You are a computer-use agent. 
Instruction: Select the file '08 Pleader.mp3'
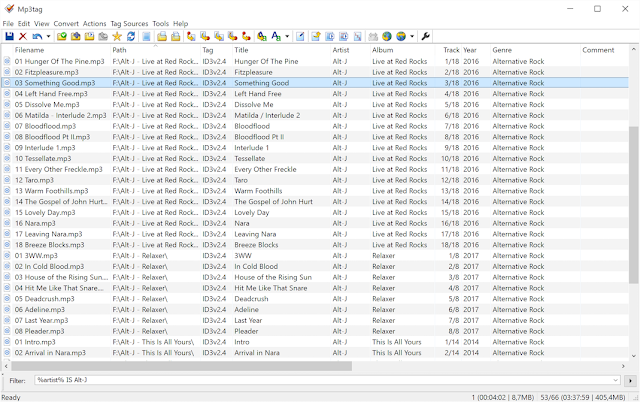39,331
